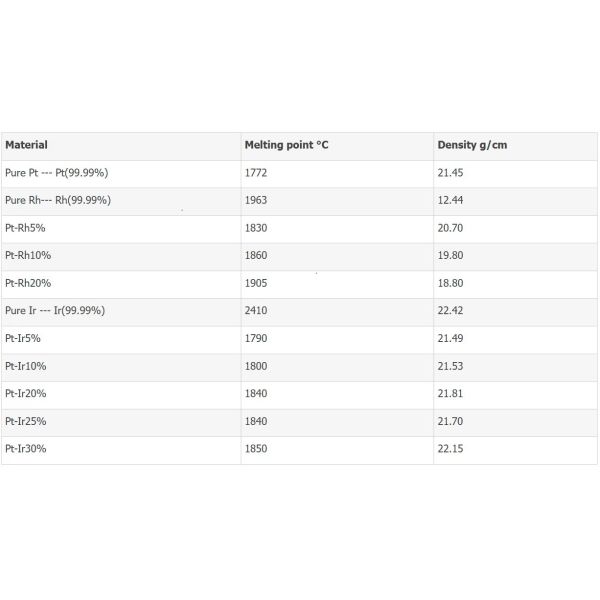
Task: Select the Pure Pt --- Pt(99.99%) cell
Action: [x=56, y=173]
